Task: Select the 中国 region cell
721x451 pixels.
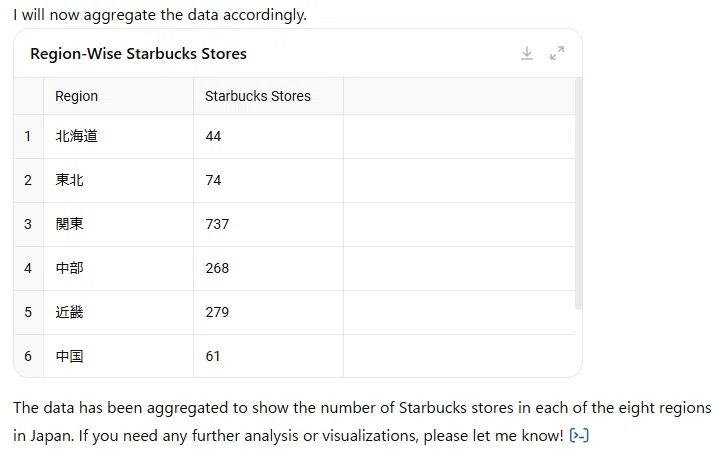Action: 119,356
